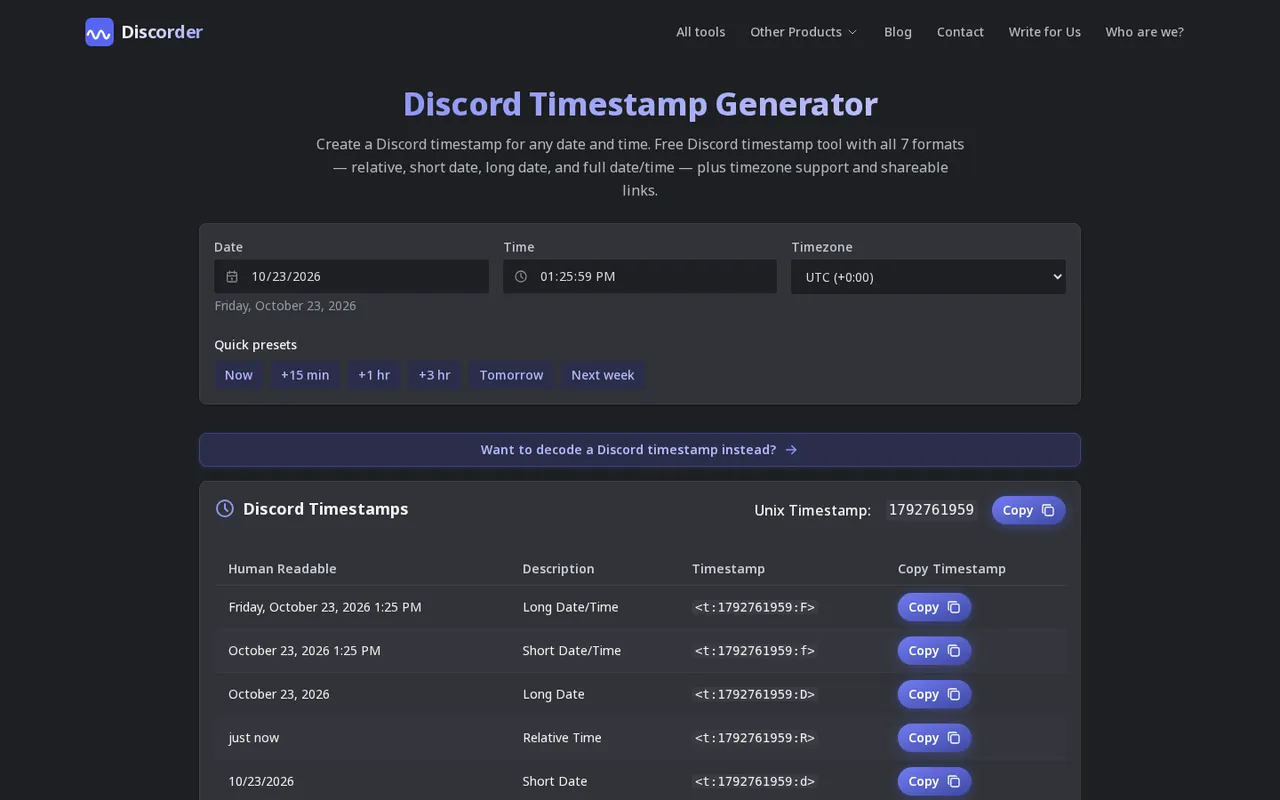
Task: Select the Tomorrow preset
Action: 511,375
